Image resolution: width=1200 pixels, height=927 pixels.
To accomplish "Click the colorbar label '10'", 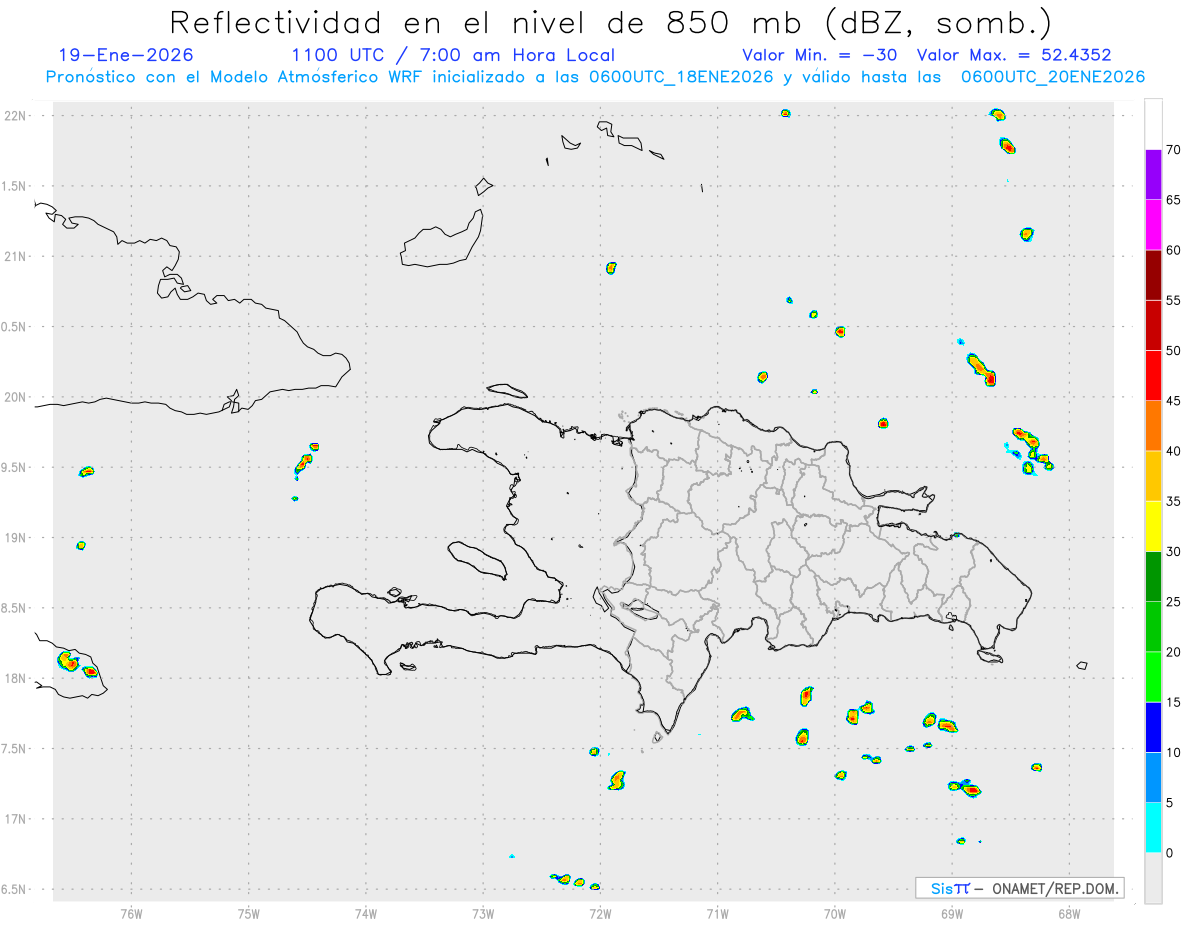I will pos(1174,752).
